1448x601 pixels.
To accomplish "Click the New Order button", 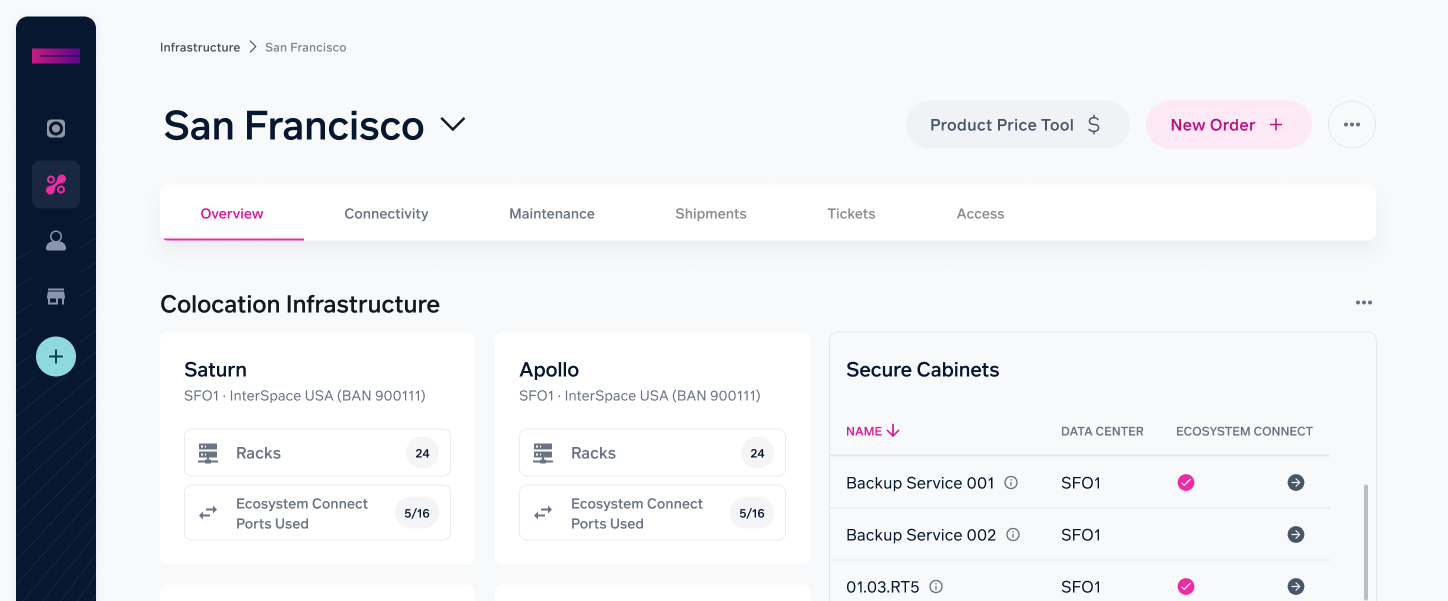I will (1229, 125).
